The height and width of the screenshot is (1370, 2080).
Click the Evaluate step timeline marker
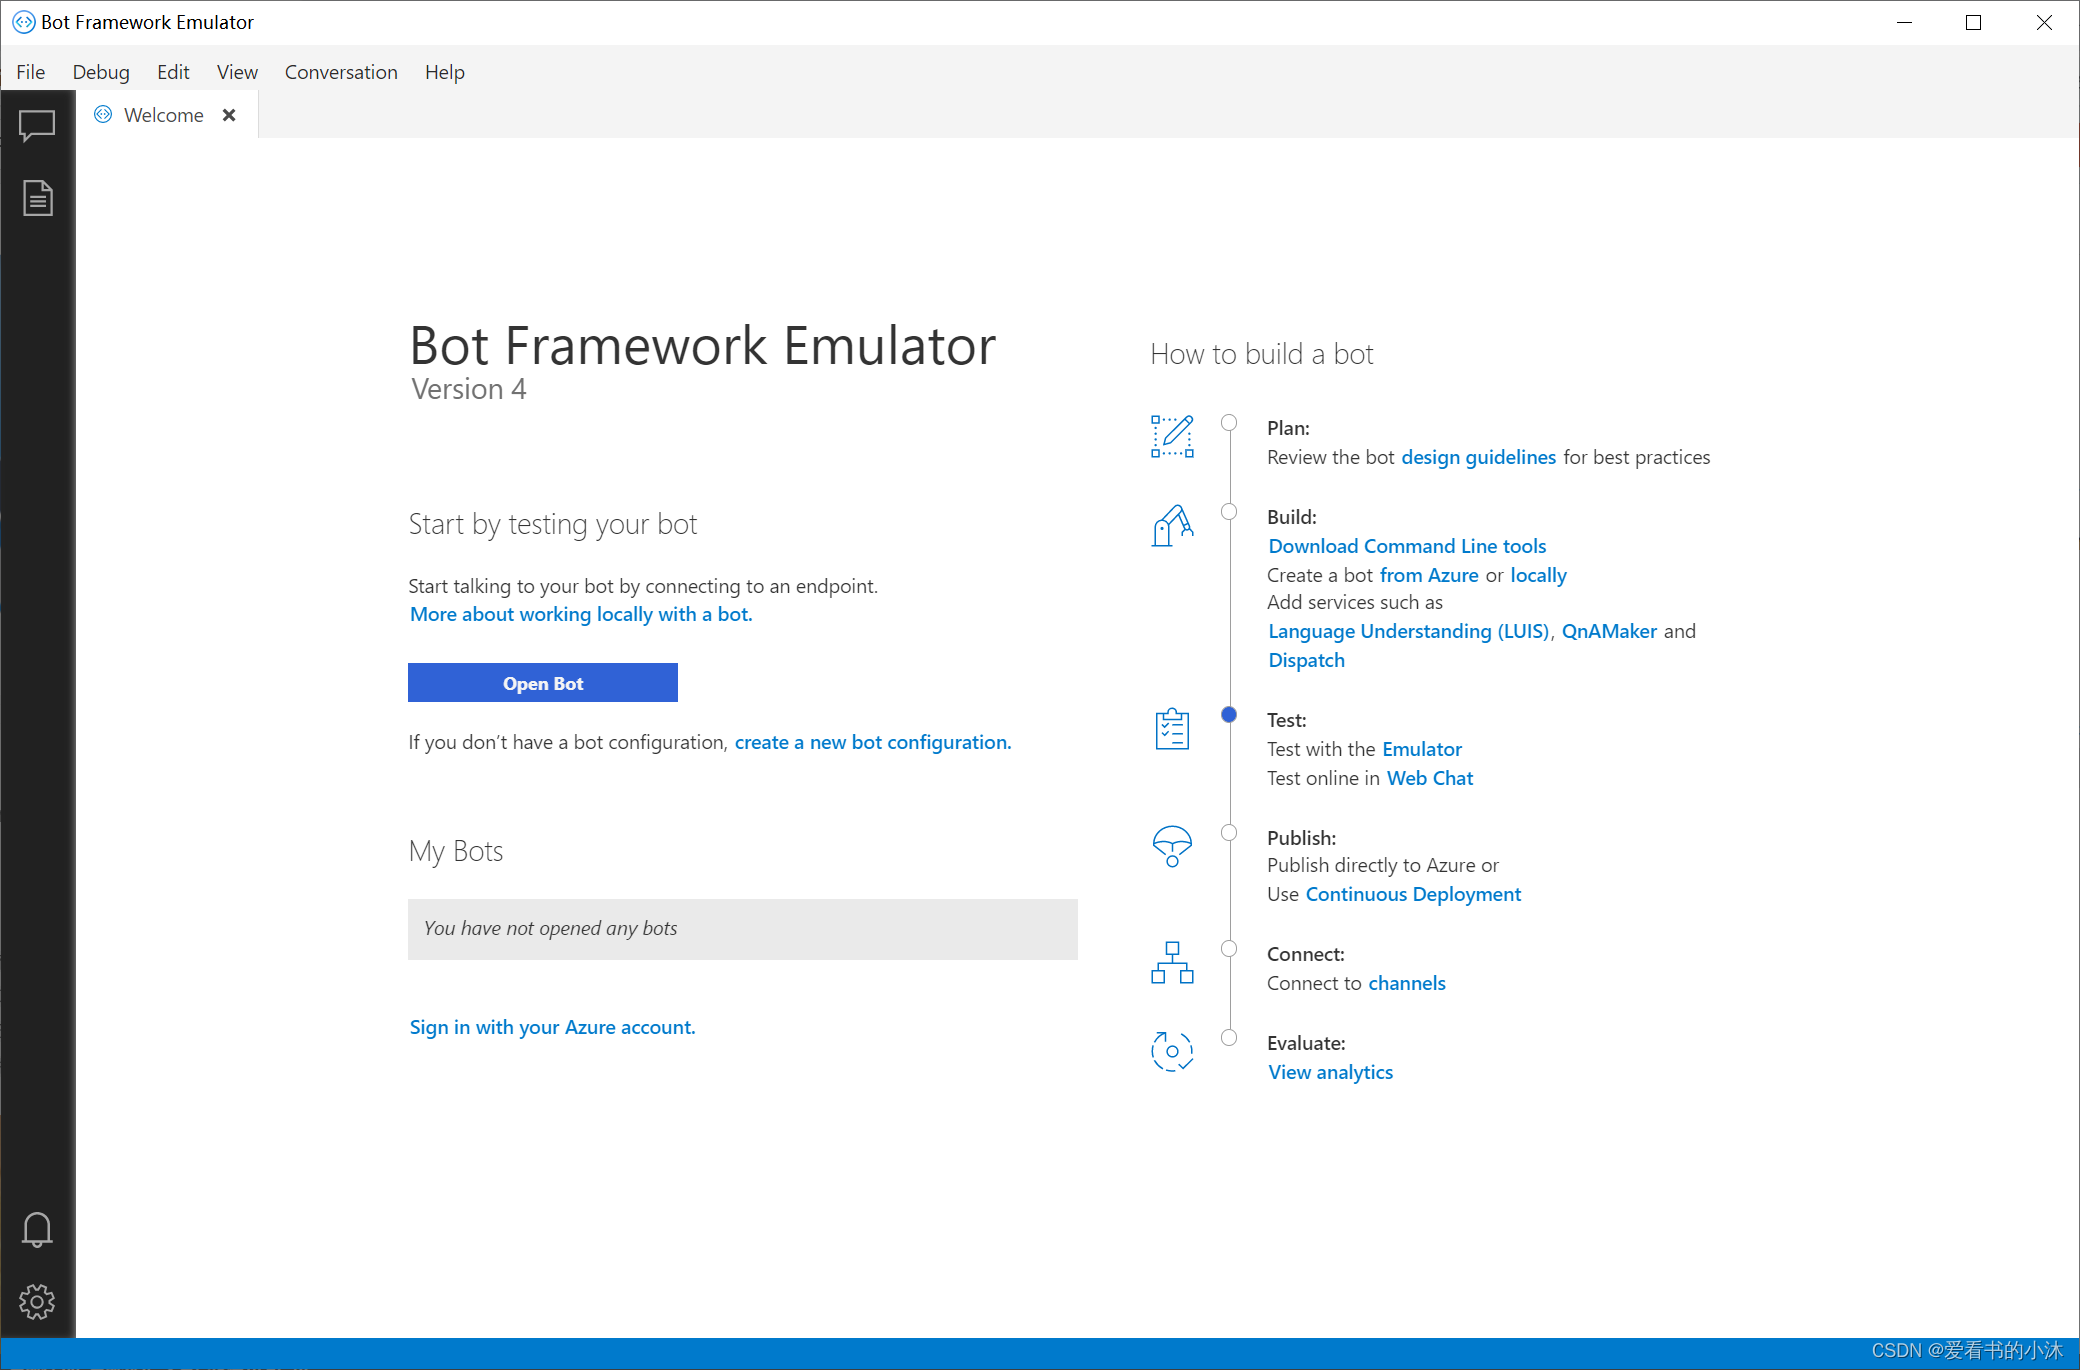coord(1229,1038)
